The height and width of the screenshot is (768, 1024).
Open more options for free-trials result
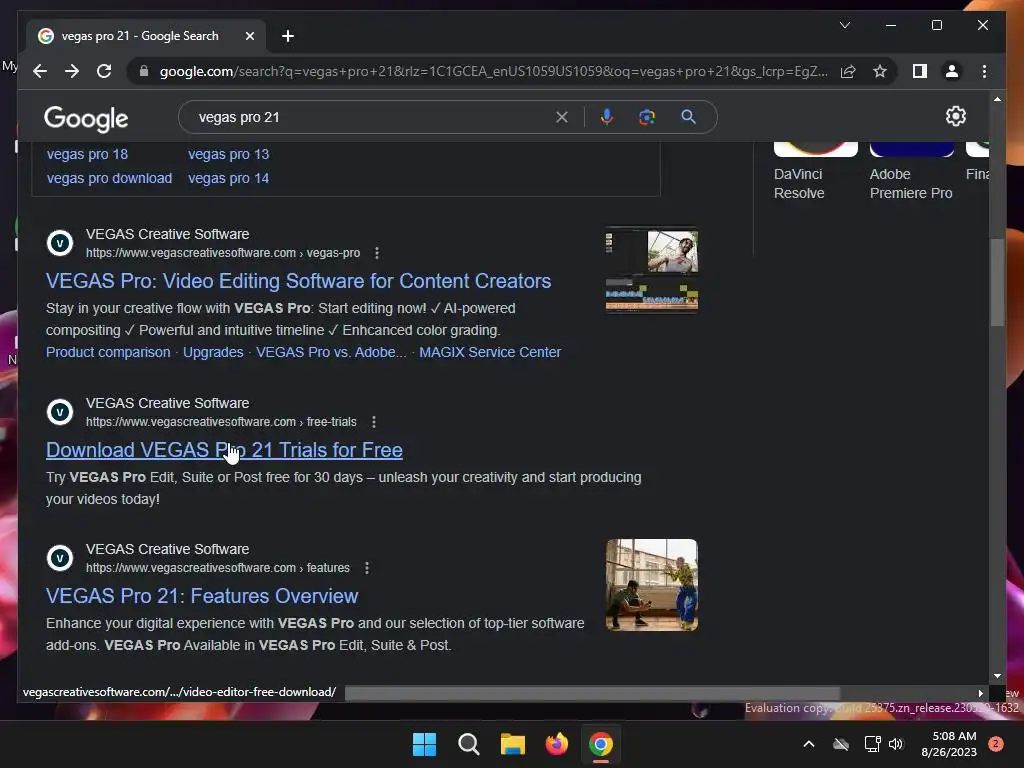point(374,422)
